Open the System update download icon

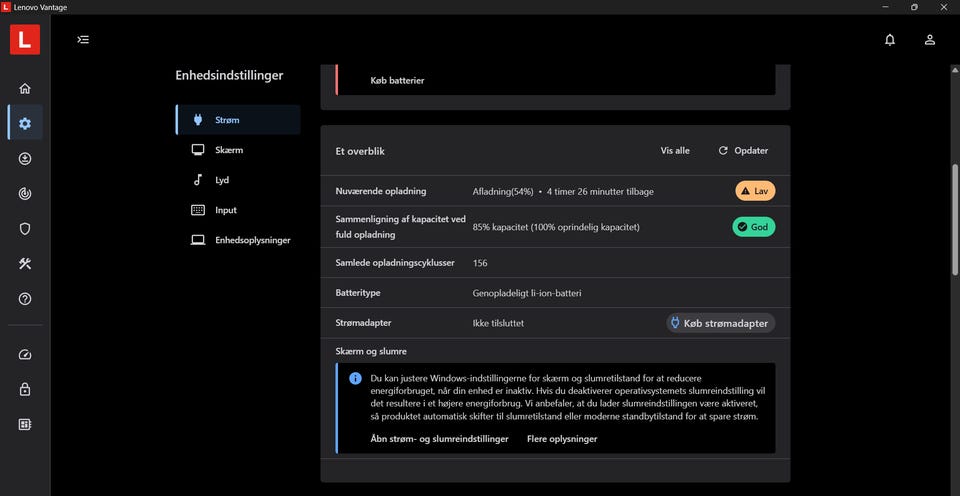point(25,159)
